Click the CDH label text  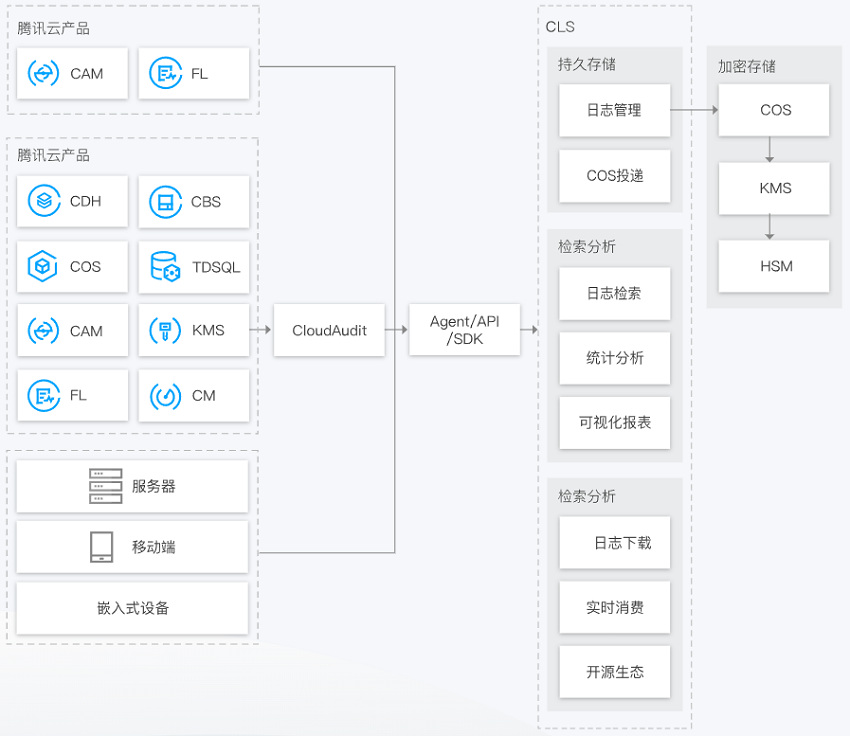86,202
